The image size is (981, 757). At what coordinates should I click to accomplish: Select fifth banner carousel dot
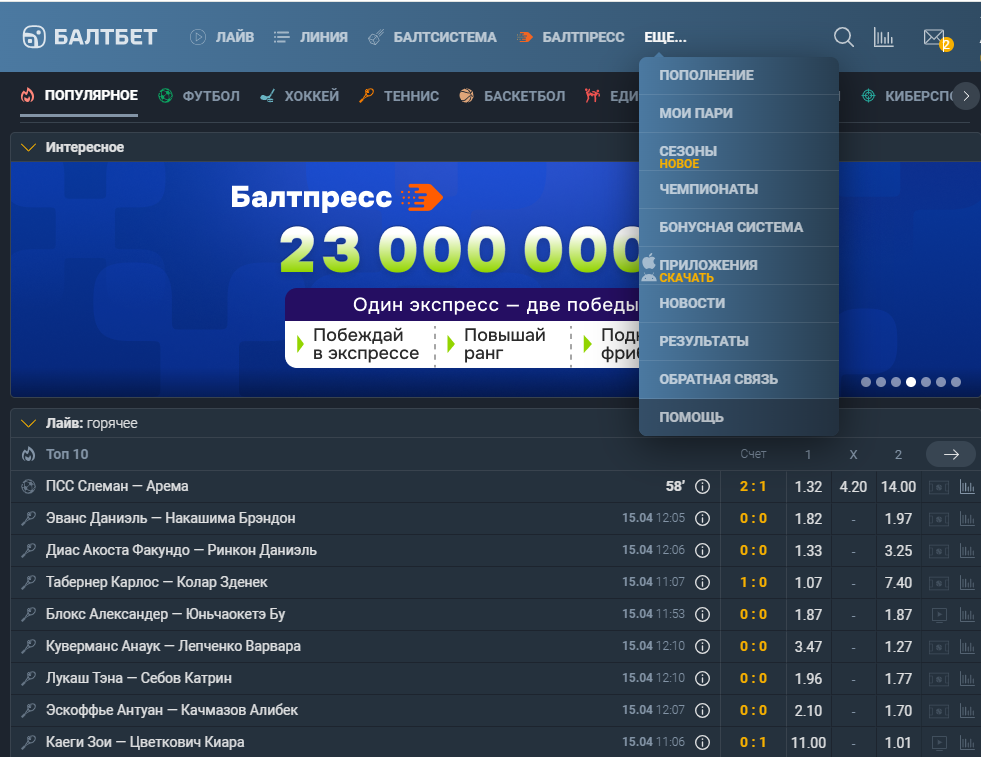click(x=926, y=382)
